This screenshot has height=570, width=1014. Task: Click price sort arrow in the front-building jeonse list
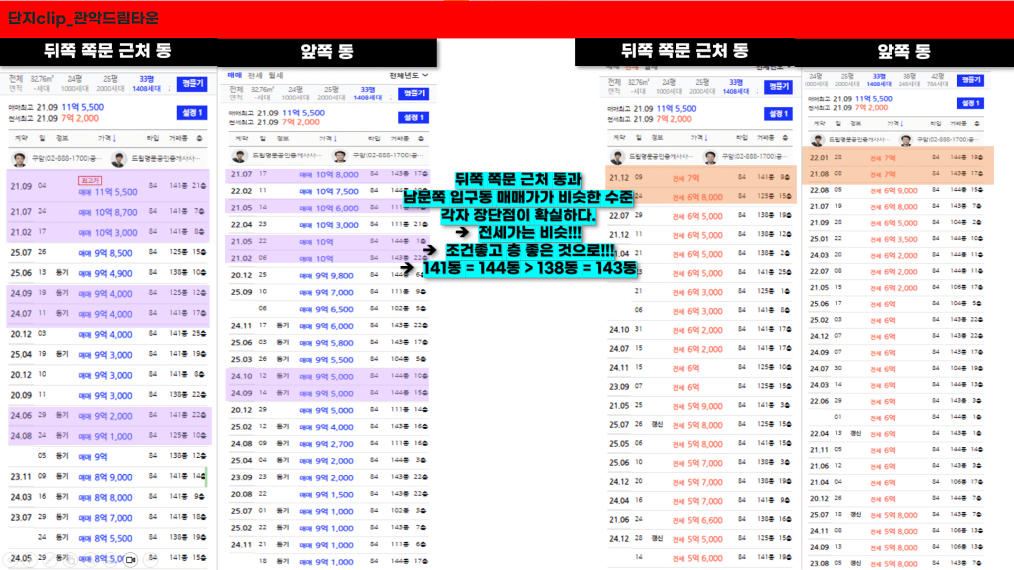point(901,124)
